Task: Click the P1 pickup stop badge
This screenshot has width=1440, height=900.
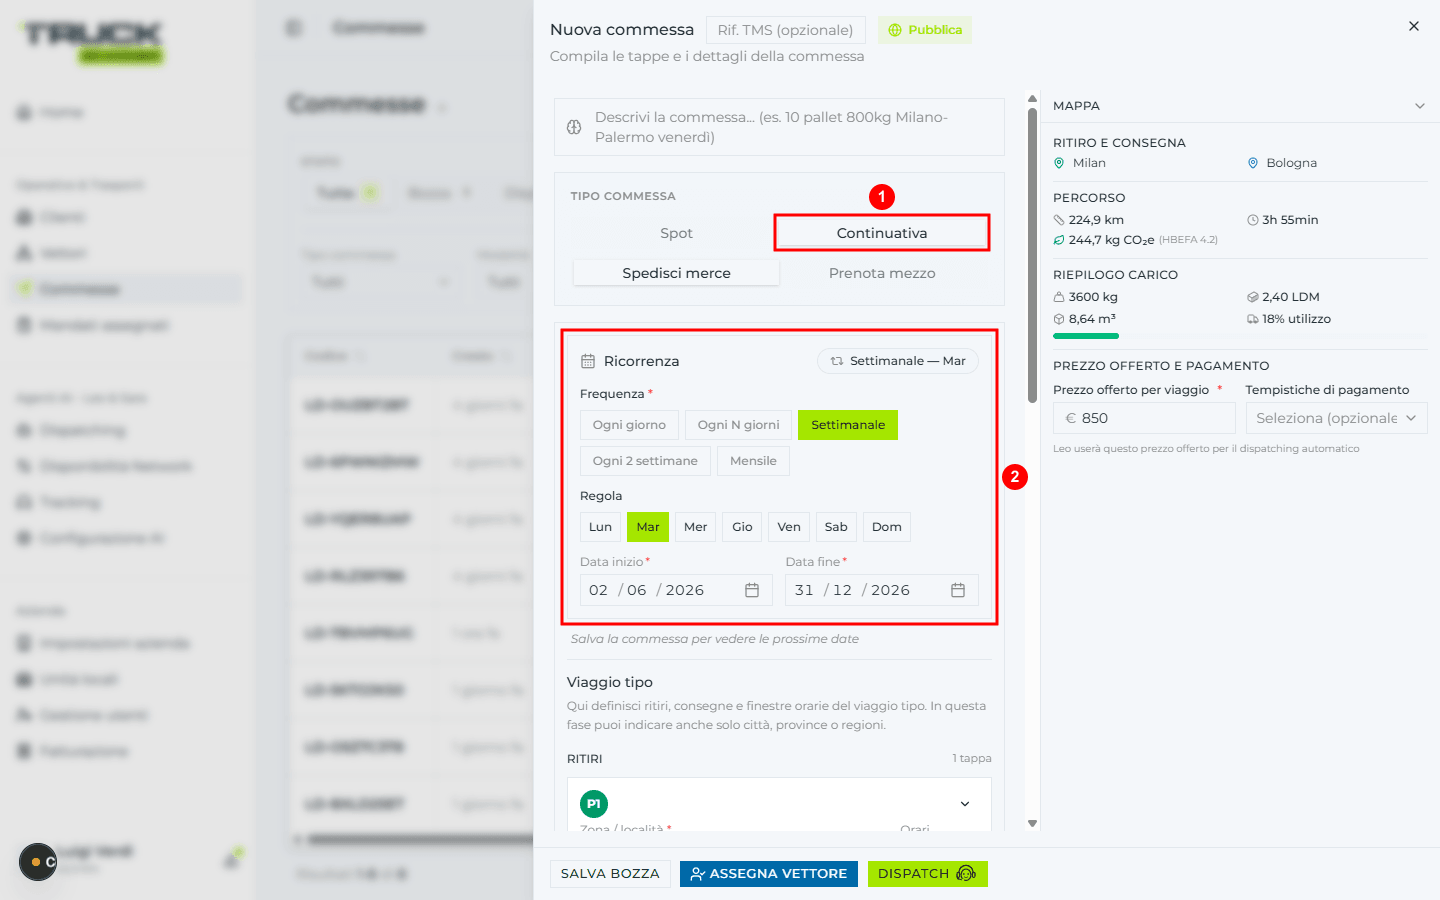Action: (x=594, y=804)
